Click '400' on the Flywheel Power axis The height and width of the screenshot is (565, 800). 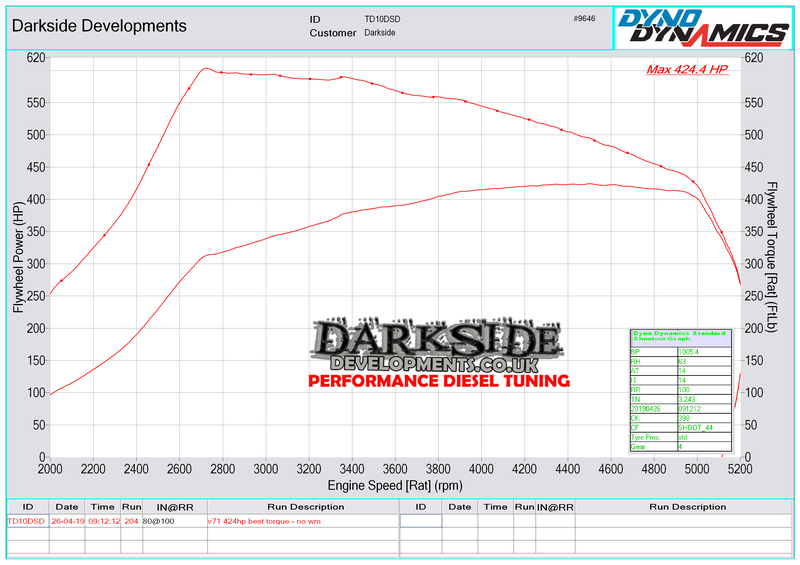(36, 200)
